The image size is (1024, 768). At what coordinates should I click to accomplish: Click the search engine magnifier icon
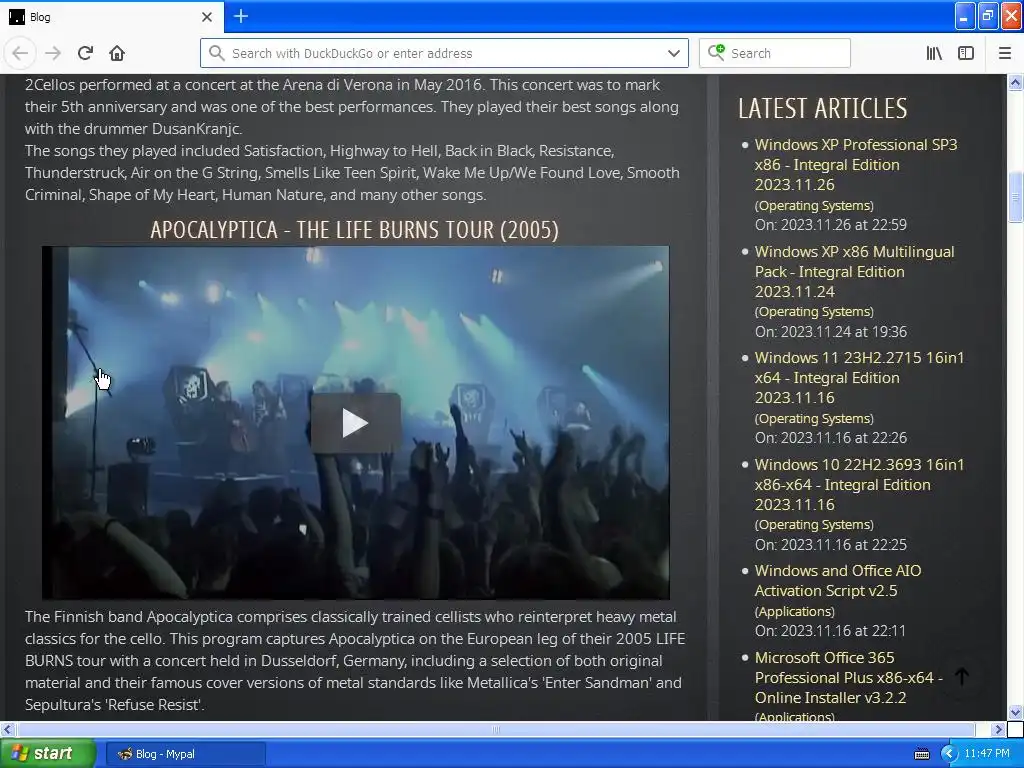click(716, 52)
